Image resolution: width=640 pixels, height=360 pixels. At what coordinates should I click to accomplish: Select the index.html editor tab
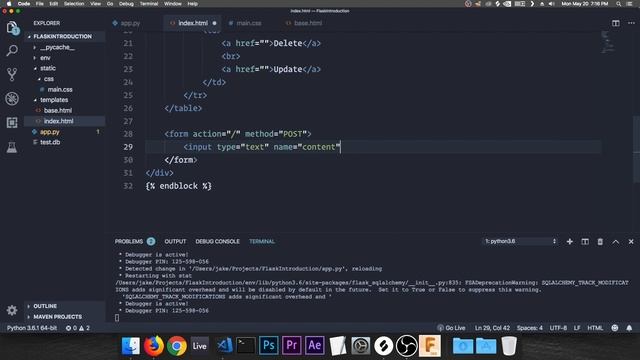click(193, 23)
